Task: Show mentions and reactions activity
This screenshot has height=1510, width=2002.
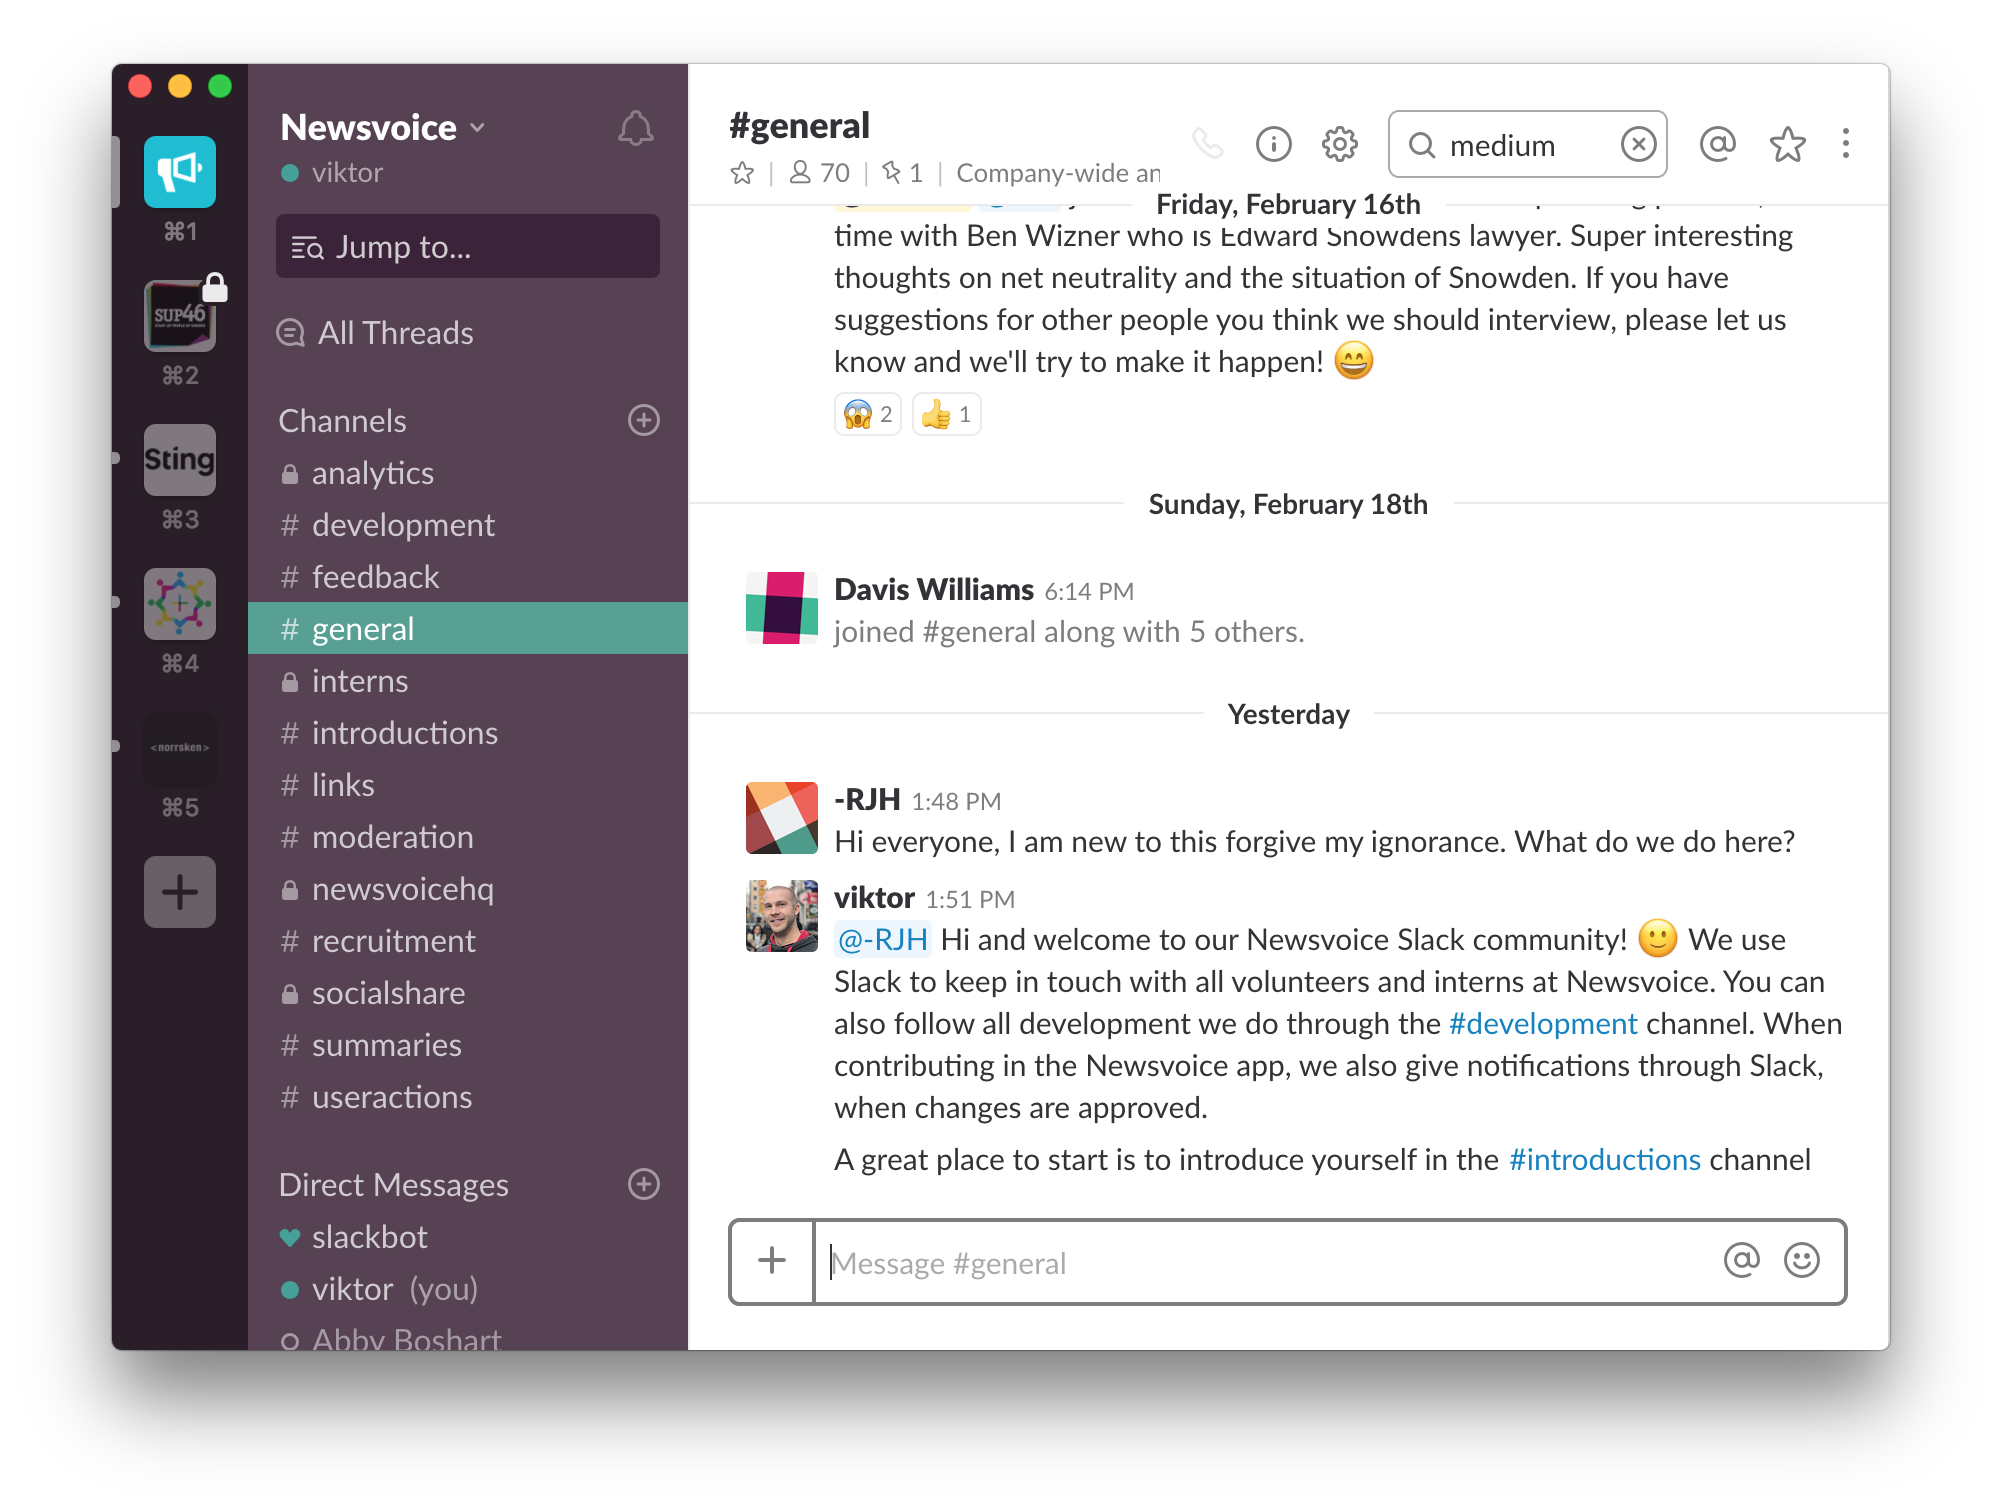Action: [1717, 144]
